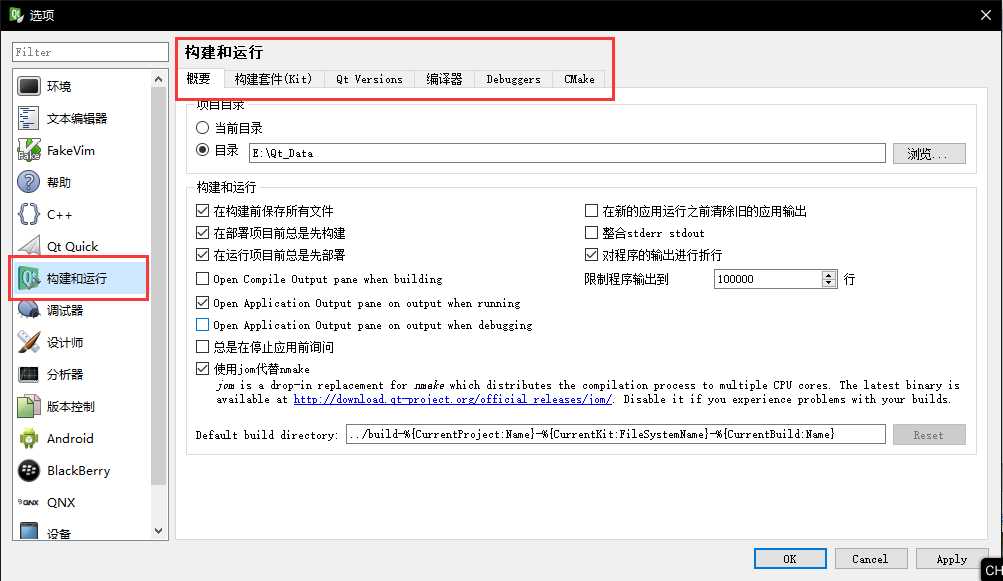Open the 调试器 icon
Screen dimensions: 1003x581
(x=29, y=310)
